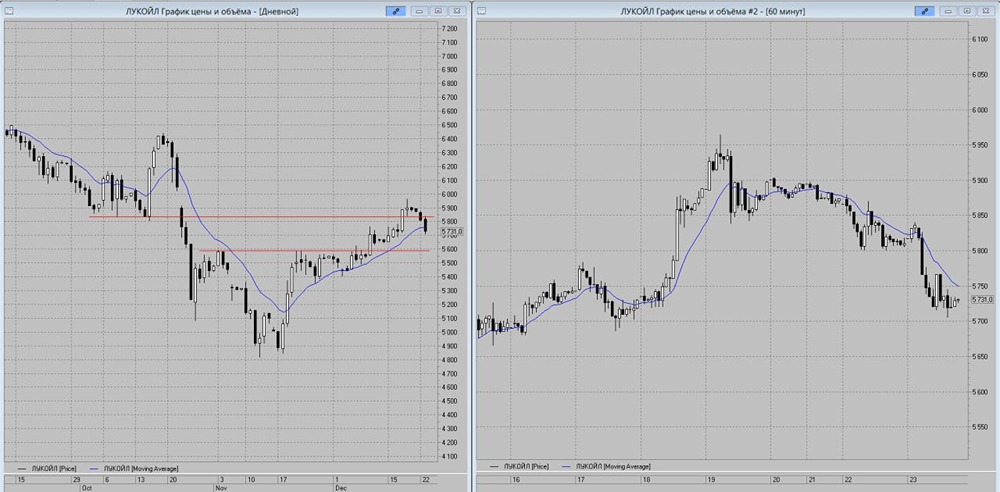
Task: Click the current price tag 5731,0 on the 60-minute chart
Action: point(983,299)
